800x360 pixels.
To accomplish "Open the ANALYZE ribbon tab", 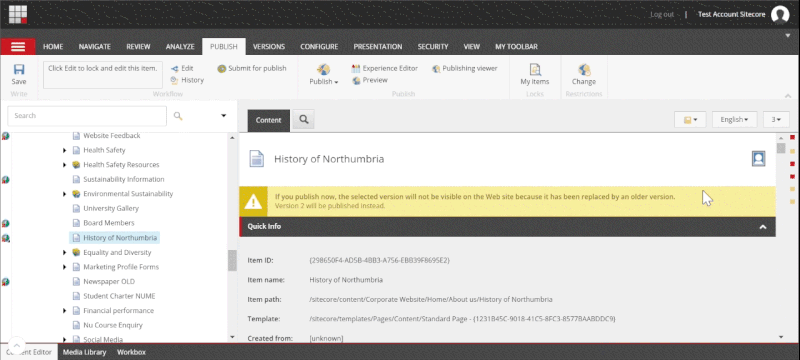I will click(x=180, y=46).
